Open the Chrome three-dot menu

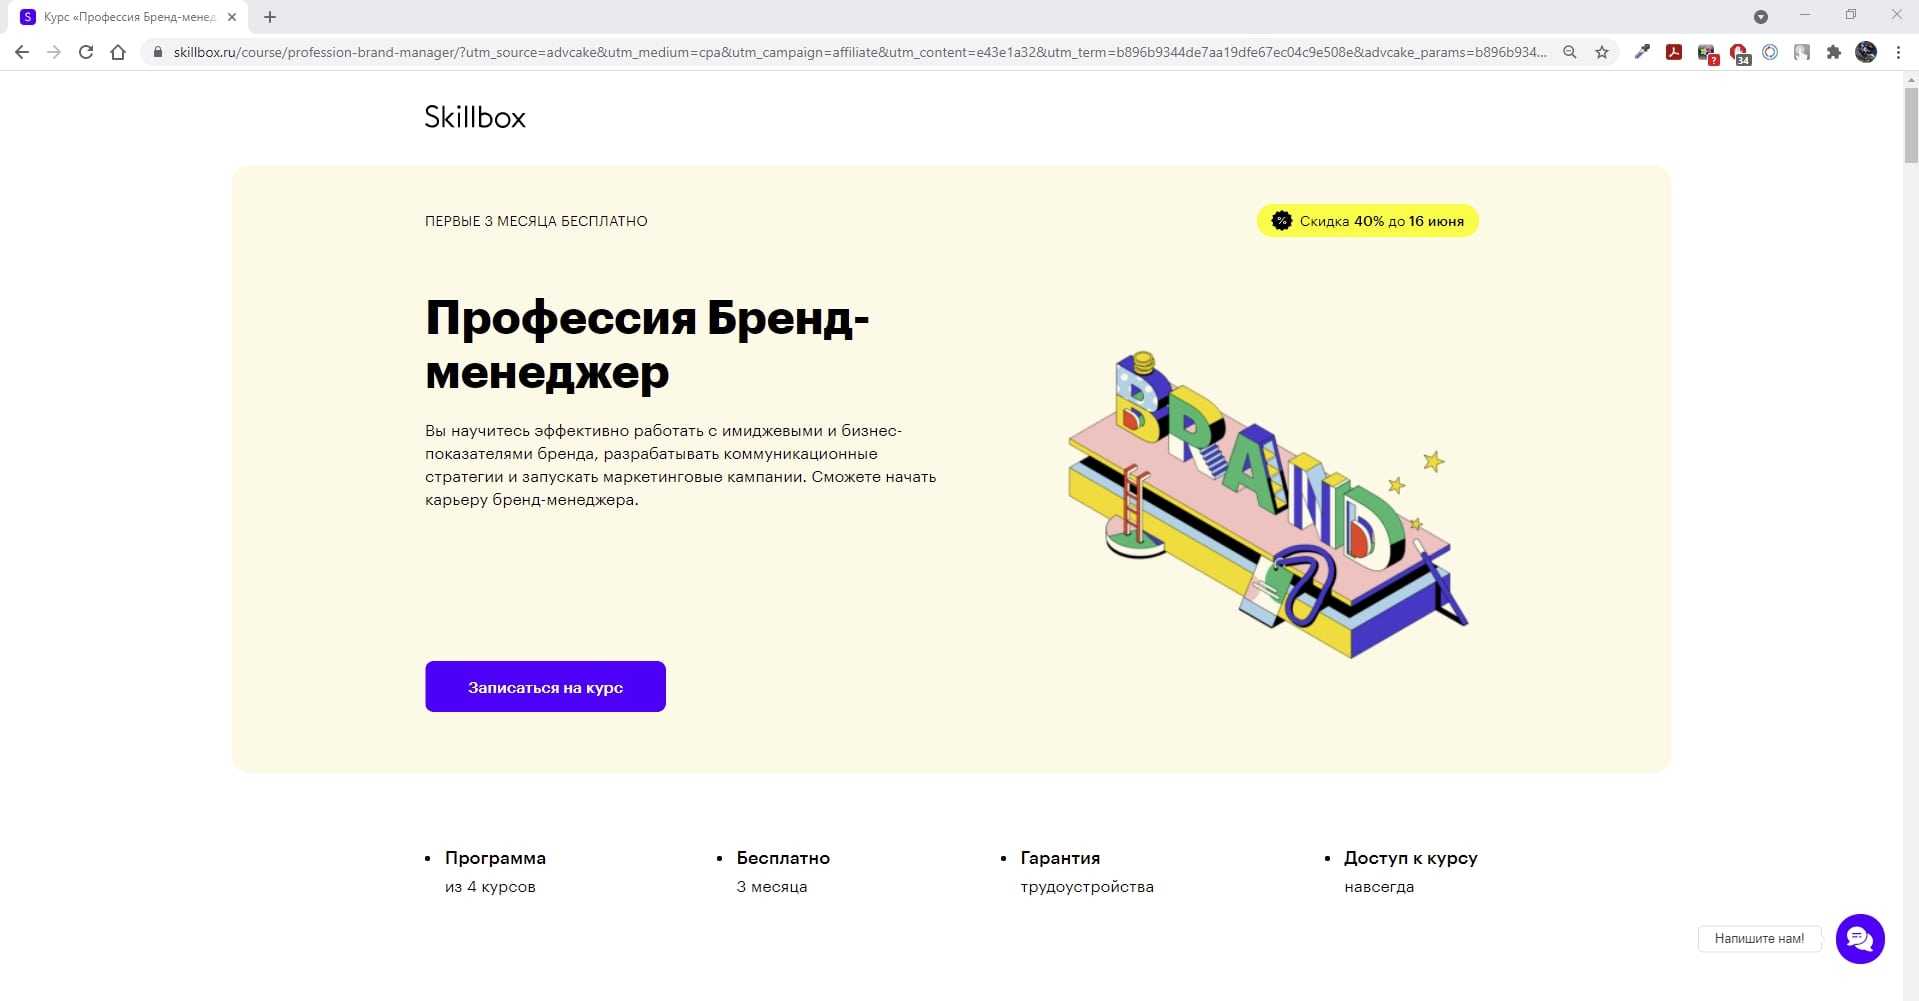click(x=1898, y=52)
